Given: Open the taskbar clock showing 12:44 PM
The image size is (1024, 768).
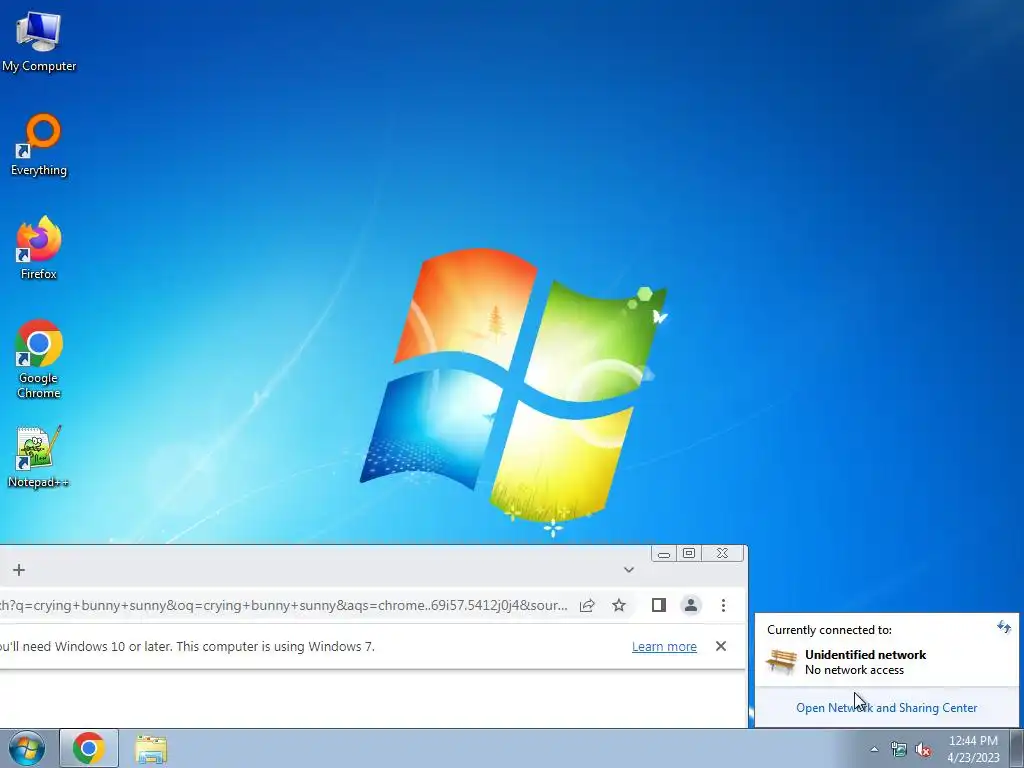Looking at the screenshot, I should [973, 749].
